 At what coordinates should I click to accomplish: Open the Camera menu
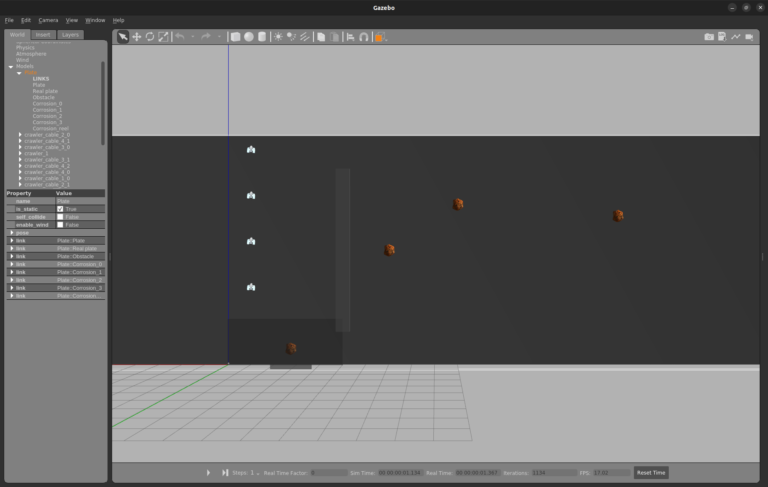pos(48,20)
